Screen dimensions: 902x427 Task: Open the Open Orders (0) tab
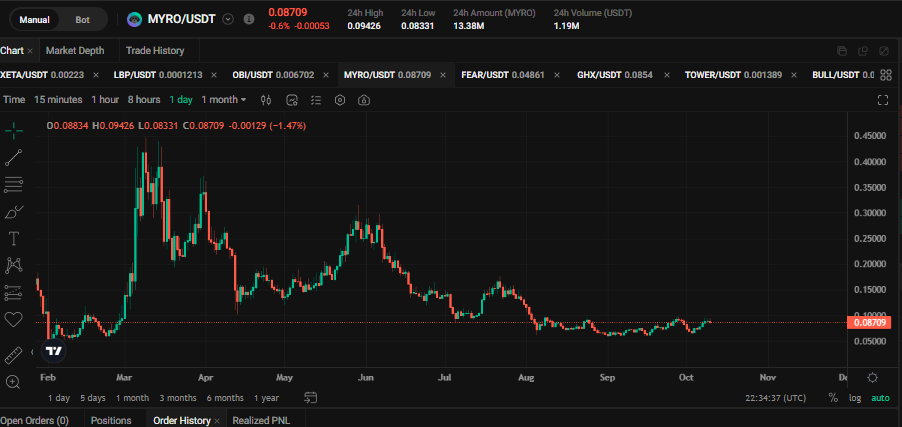[34, 421]
